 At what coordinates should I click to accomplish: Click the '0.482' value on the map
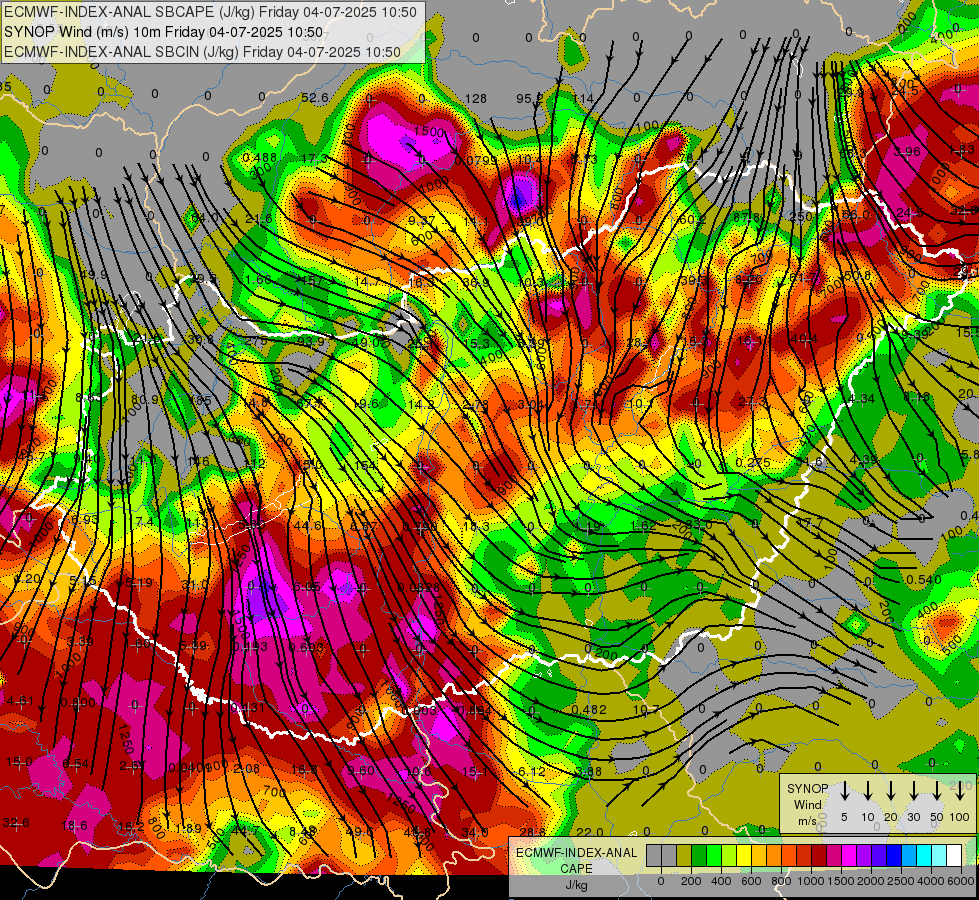point(589,710)
